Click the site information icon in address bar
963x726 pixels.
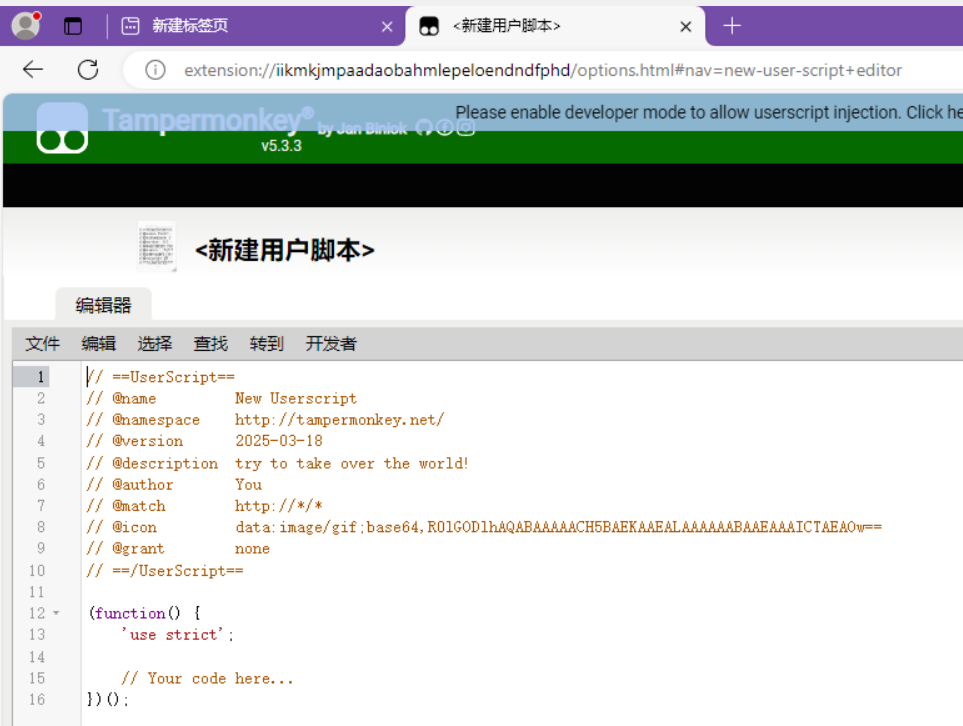tap(155, 70)
